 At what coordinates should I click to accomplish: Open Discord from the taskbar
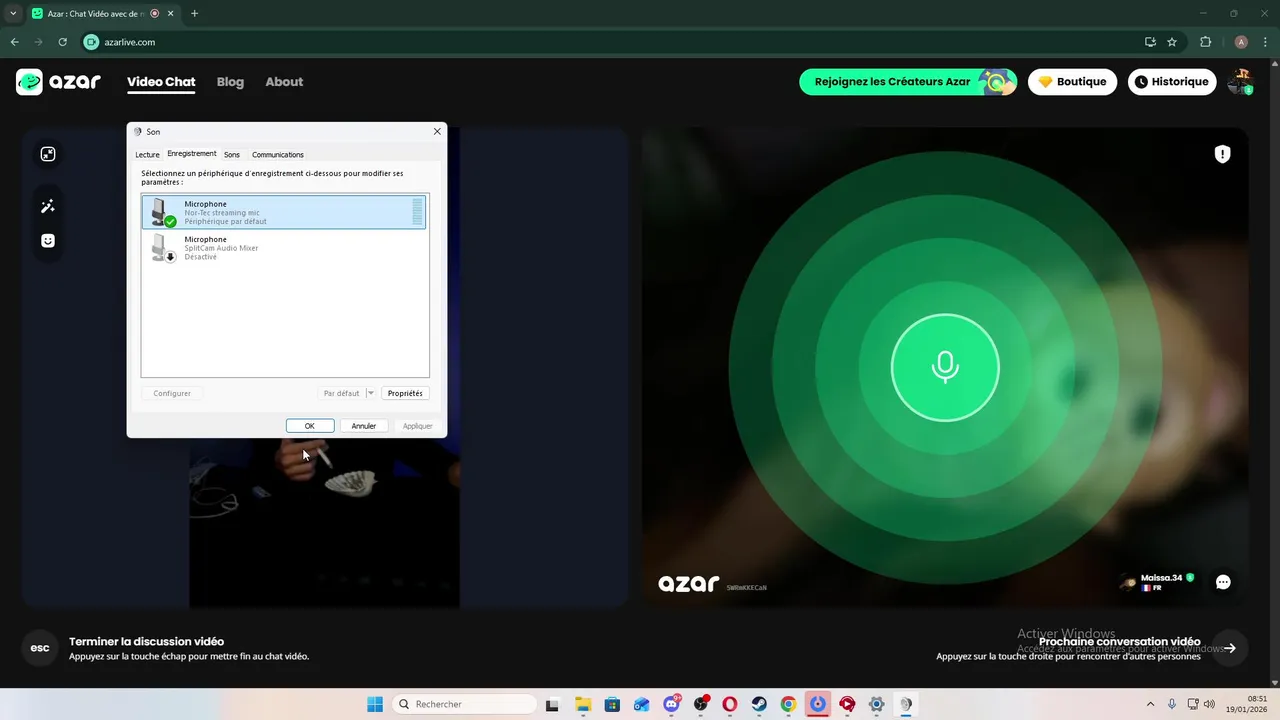[671, 704]
